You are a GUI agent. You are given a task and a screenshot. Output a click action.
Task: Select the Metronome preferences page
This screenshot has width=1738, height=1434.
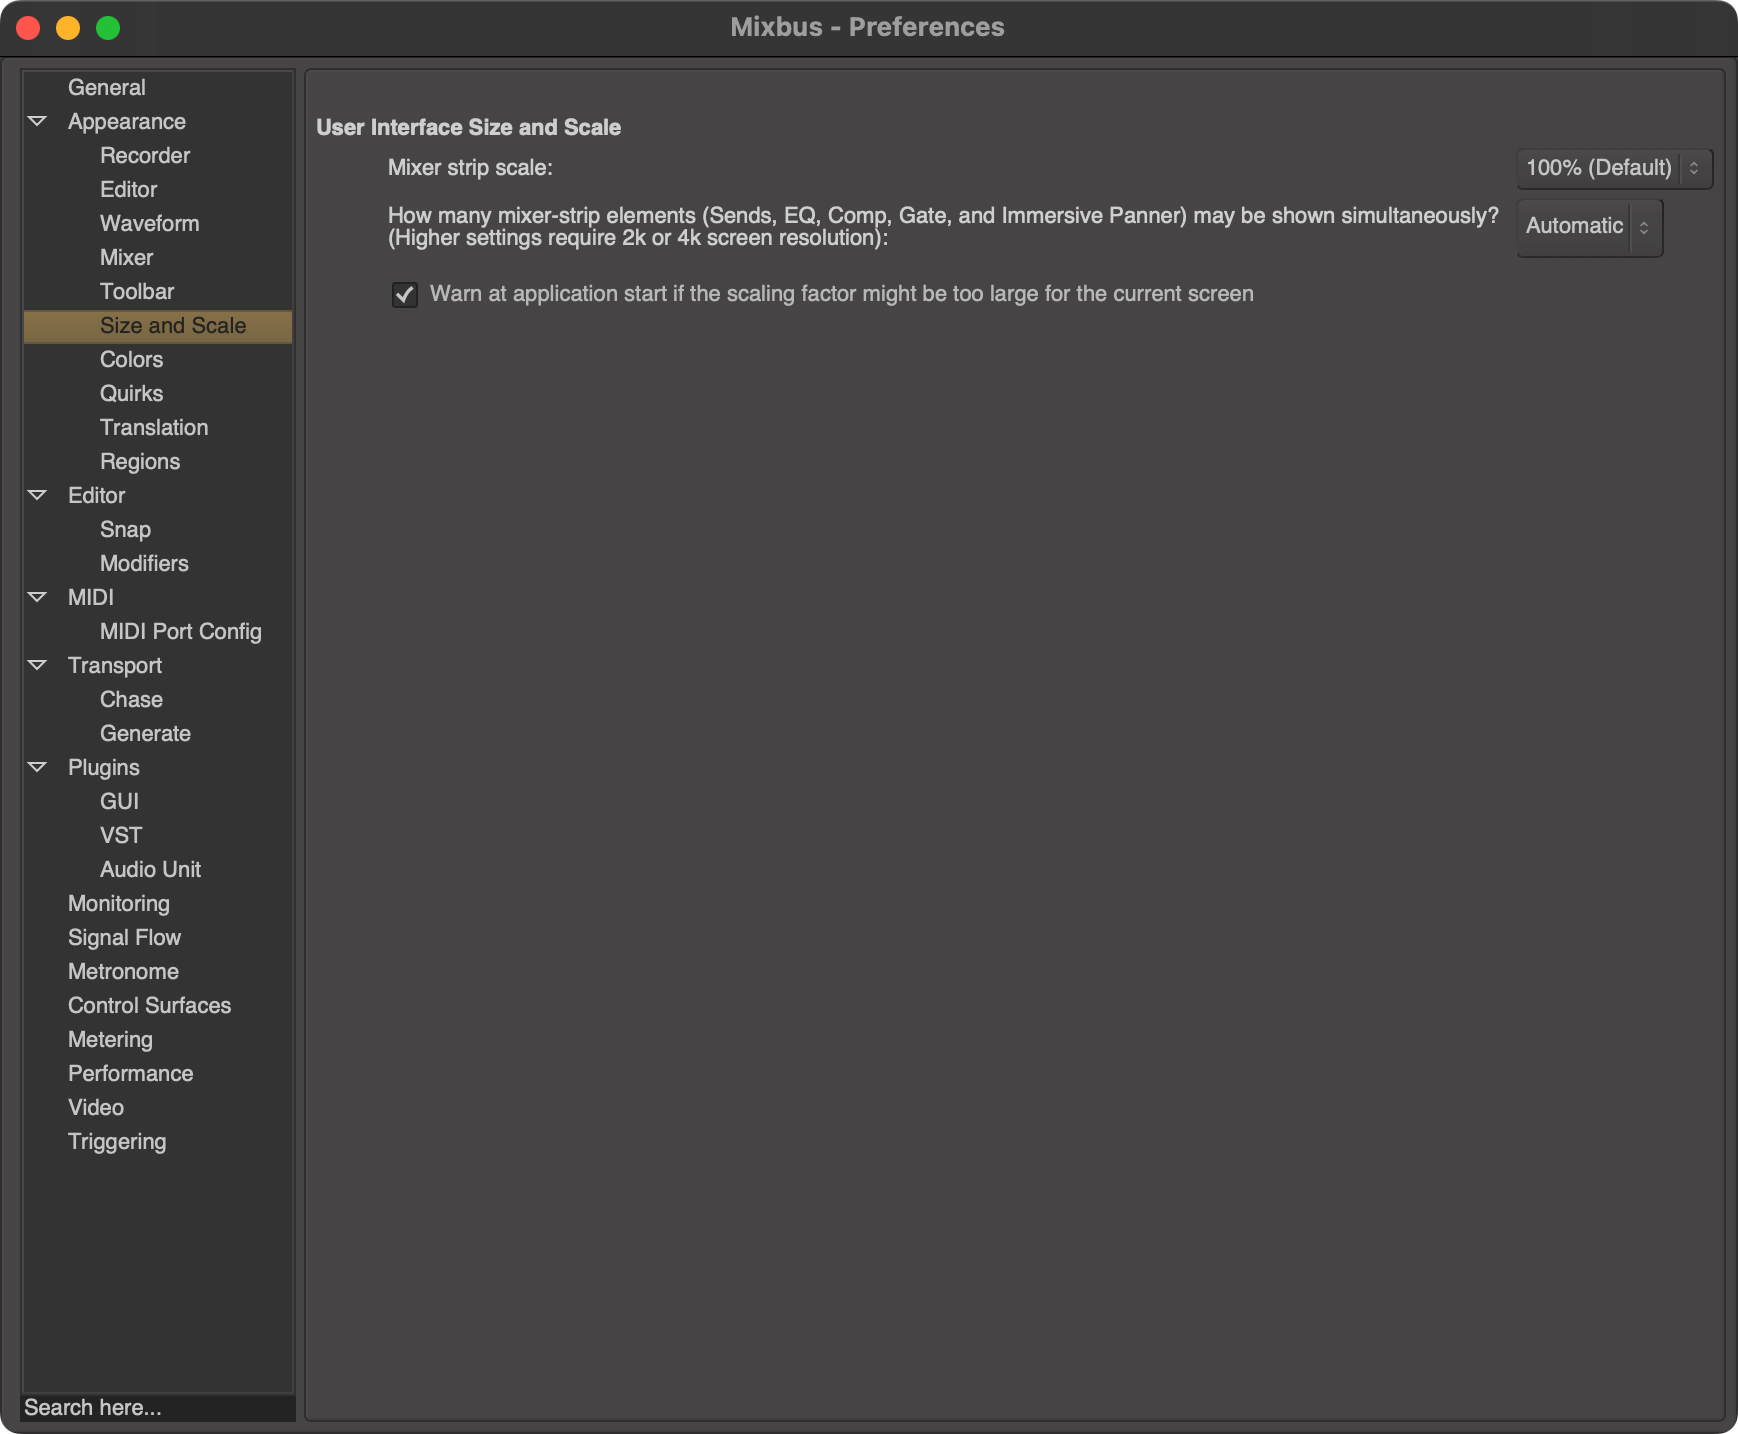(122, 971)
